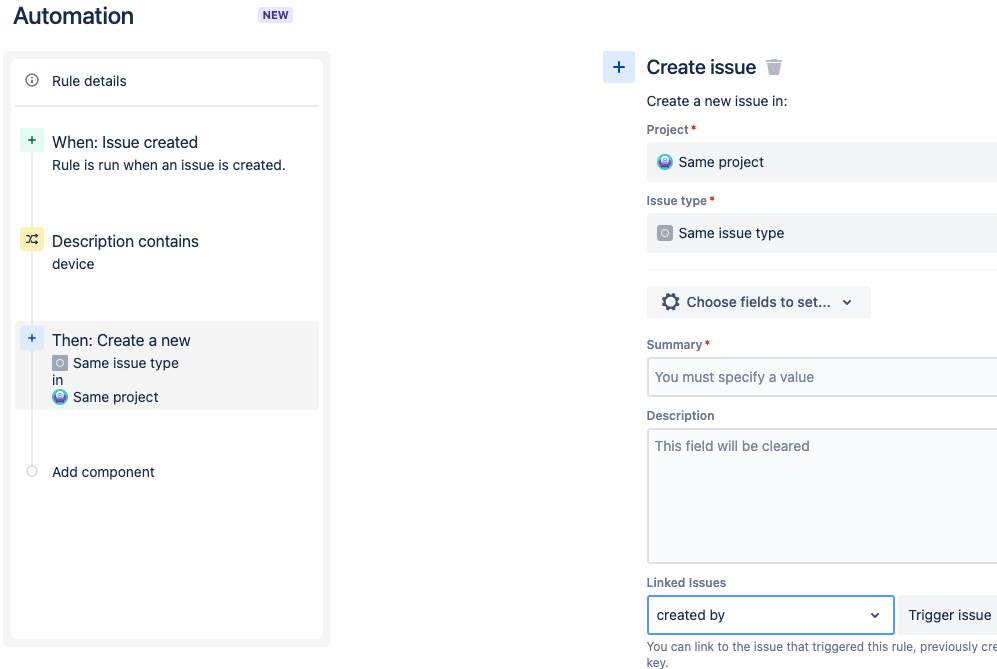Click Add component
Image resolution: width=997 pixels, height=669 pixels.
[x=103, y=472]
